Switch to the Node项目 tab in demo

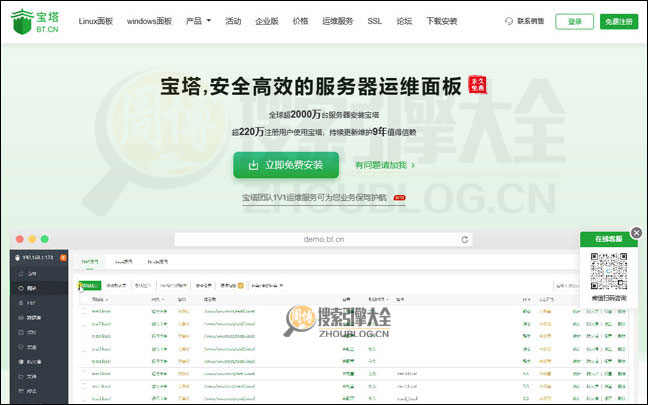pyautogui.click(x=158, y=262)
